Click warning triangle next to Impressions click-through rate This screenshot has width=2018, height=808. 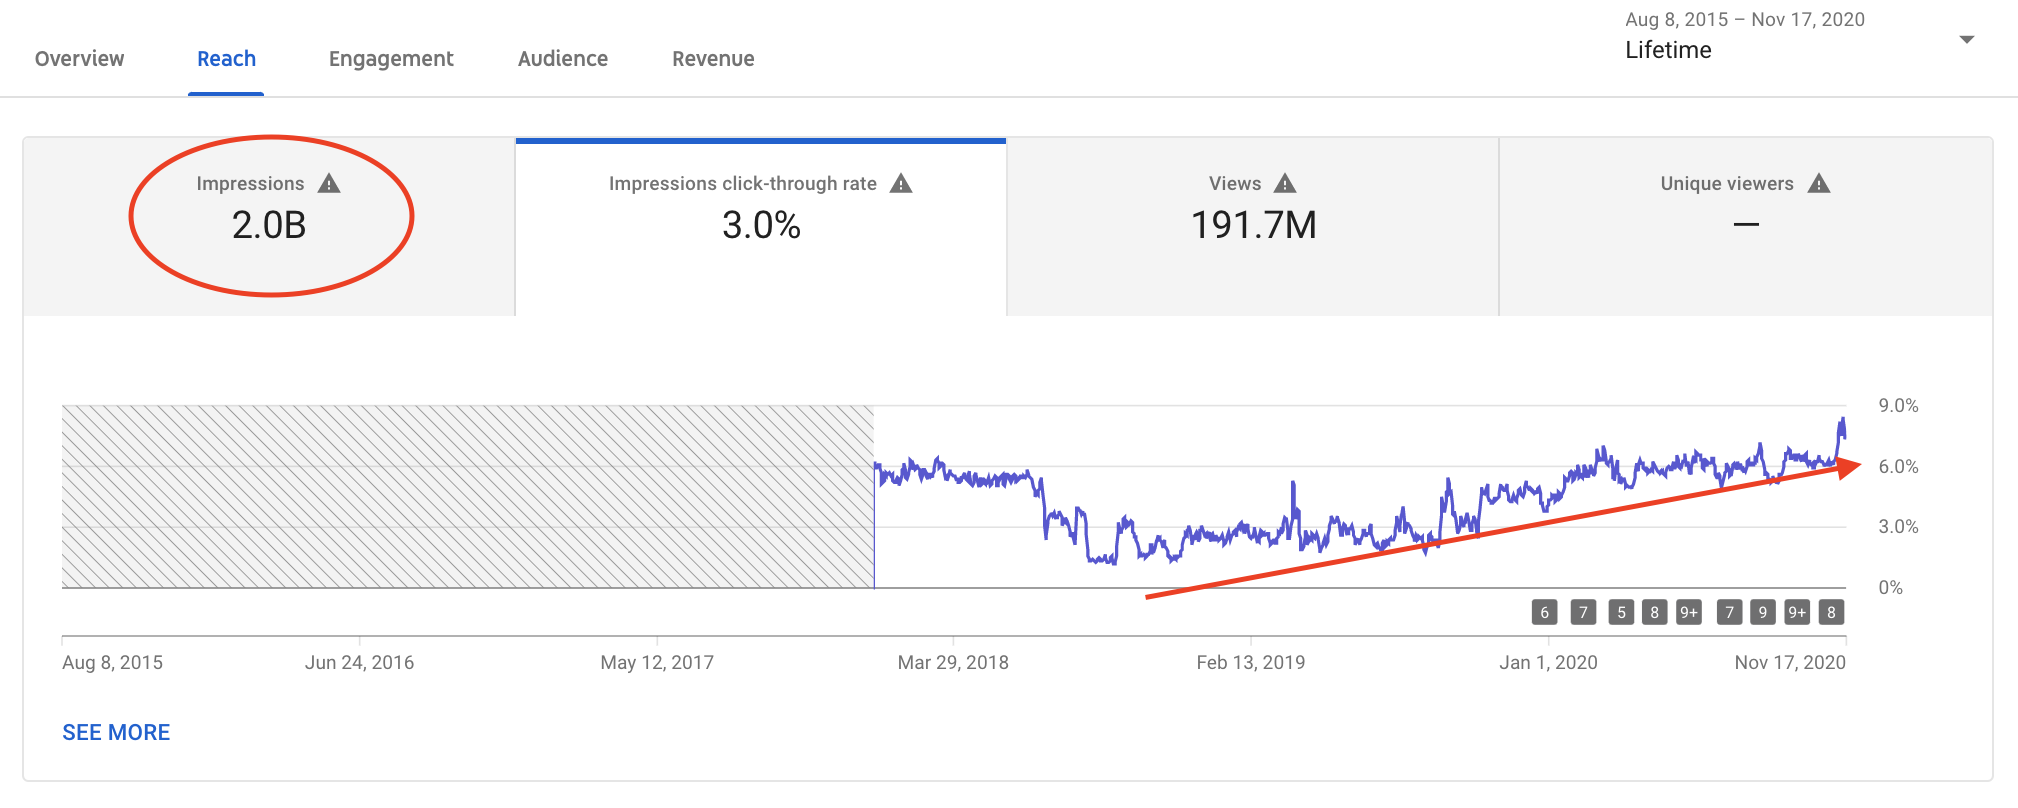(901, 183)
